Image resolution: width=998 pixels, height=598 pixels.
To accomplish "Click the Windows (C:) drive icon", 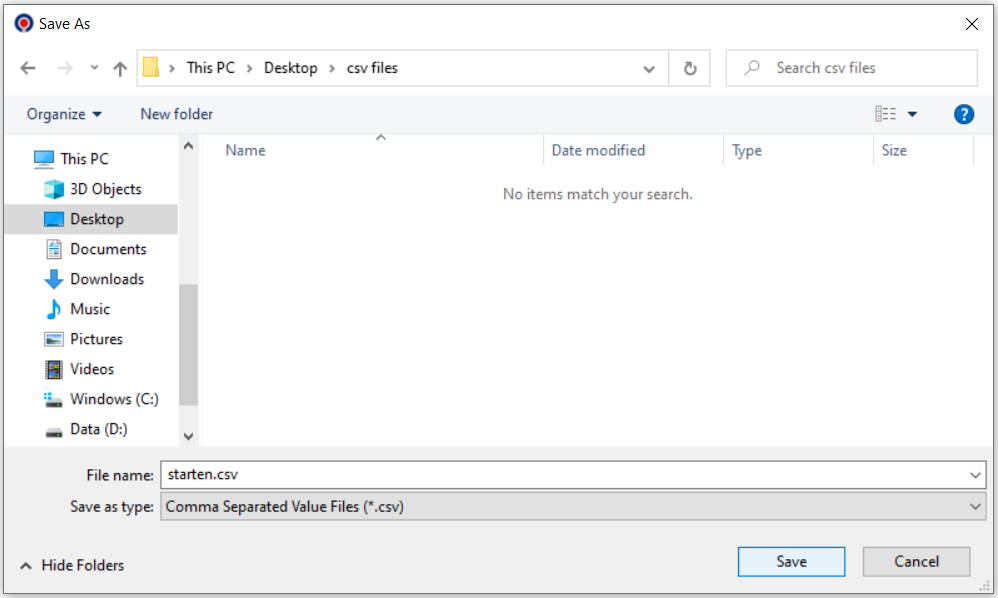I will 53,400.
